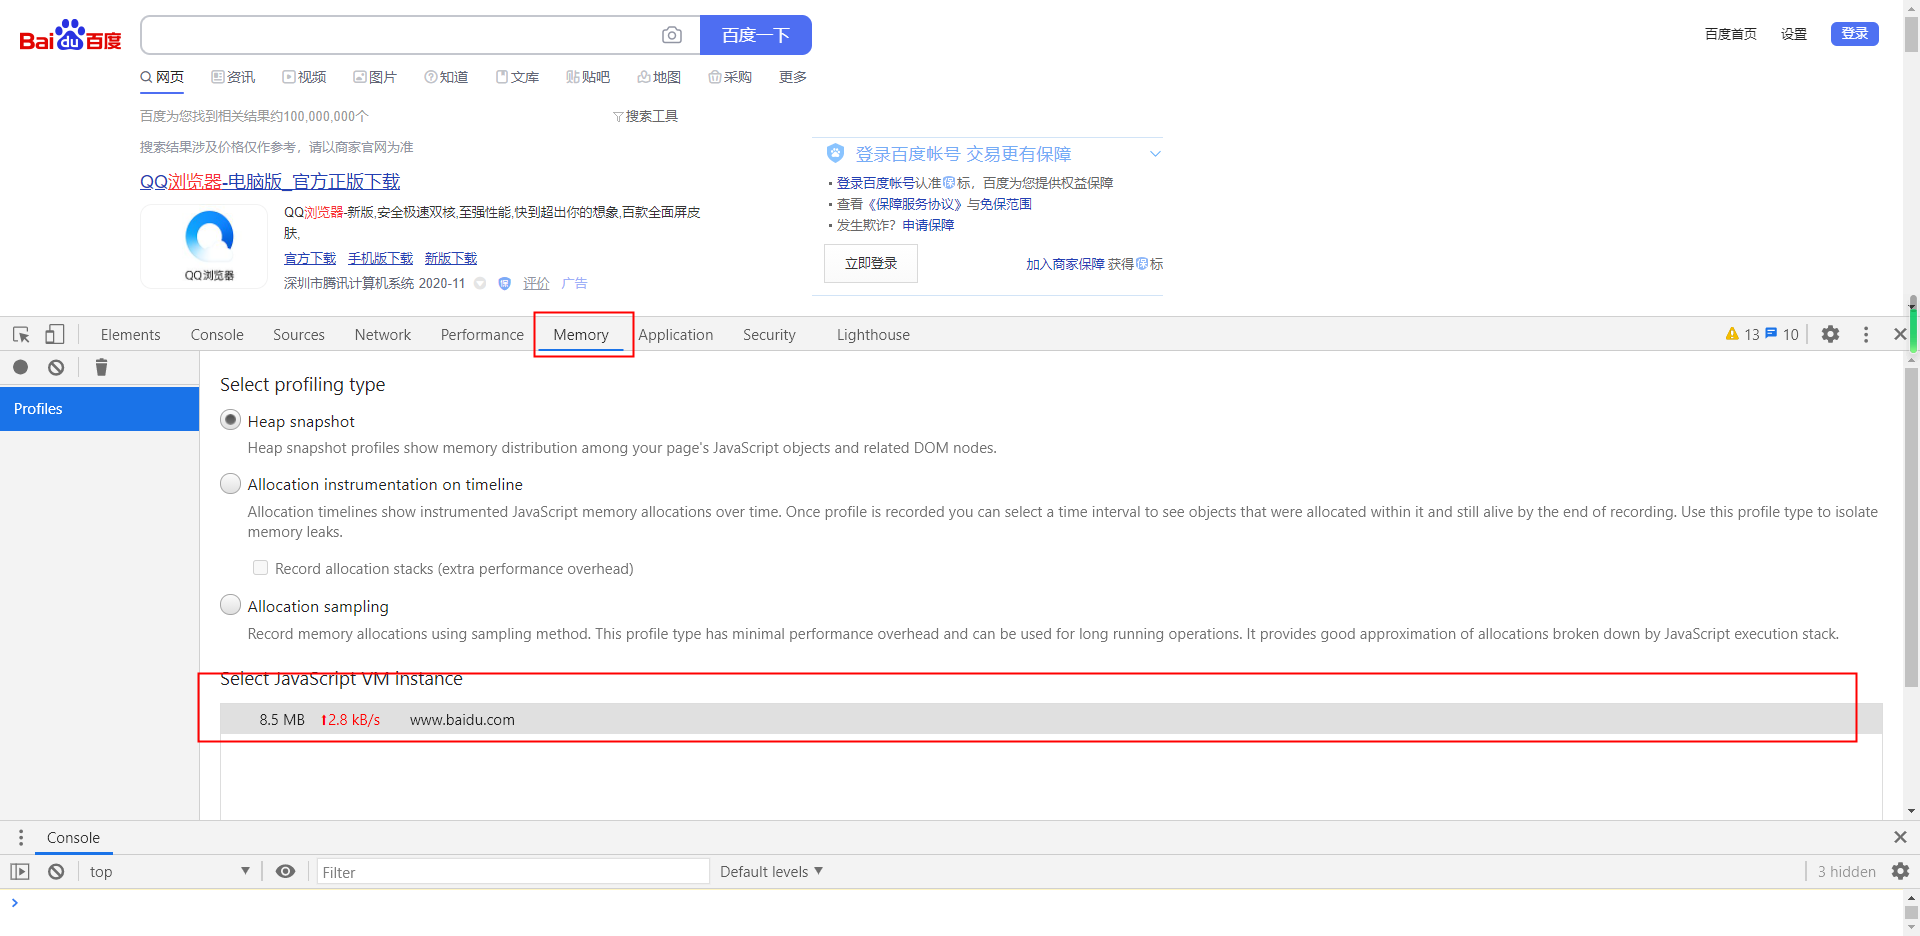Switch to the 图片 images category
This screenshot has width=1920, height=936.
375,77
